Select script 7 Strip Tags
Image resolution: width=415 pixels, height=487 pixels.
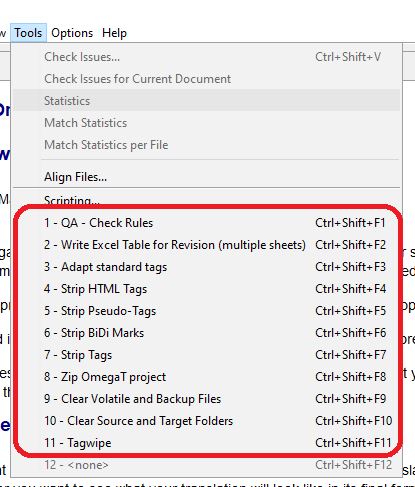pyautogui.click(x=207, y=355)
